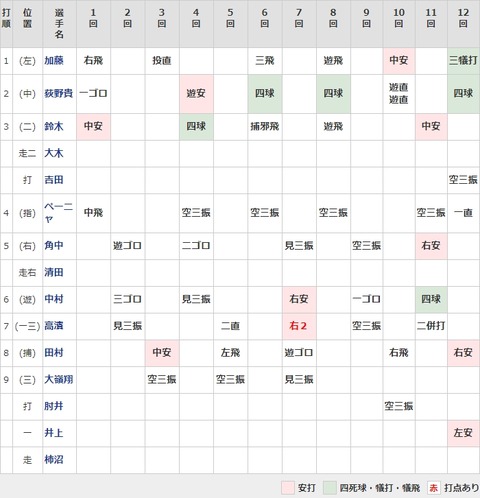Open player link 大木
This screenshot has height=498, width=480.
tap(54, 153)
